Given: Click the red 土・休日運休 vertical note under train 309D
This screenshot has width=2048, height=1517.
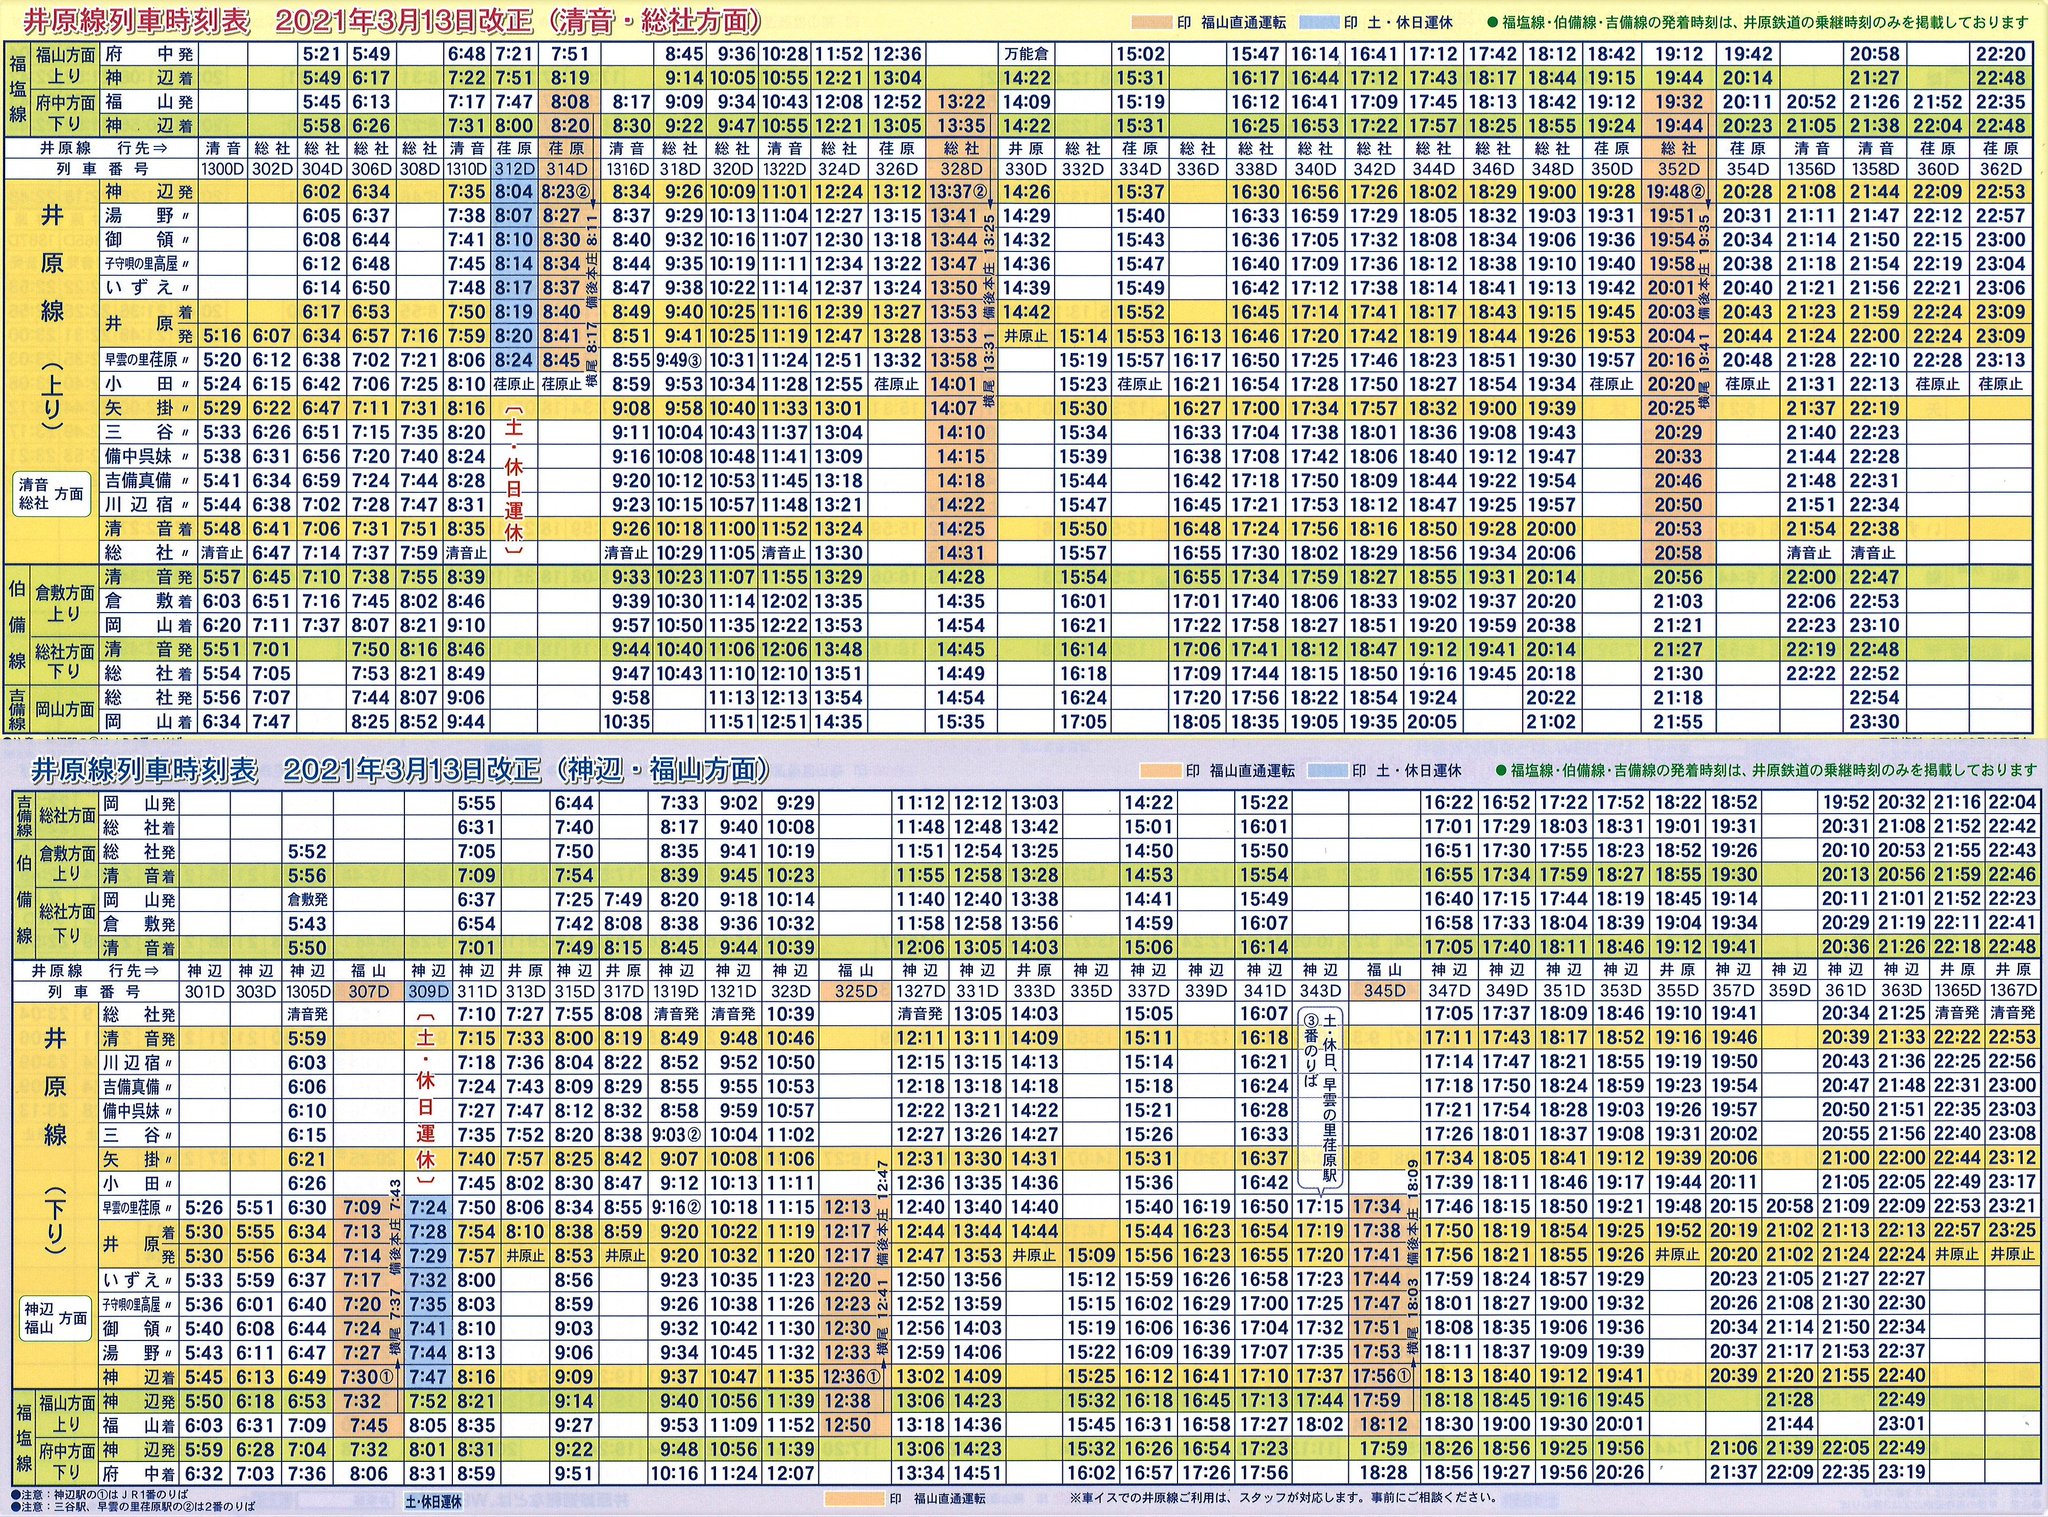Looking at the screenshot, I should (427, 1100).
